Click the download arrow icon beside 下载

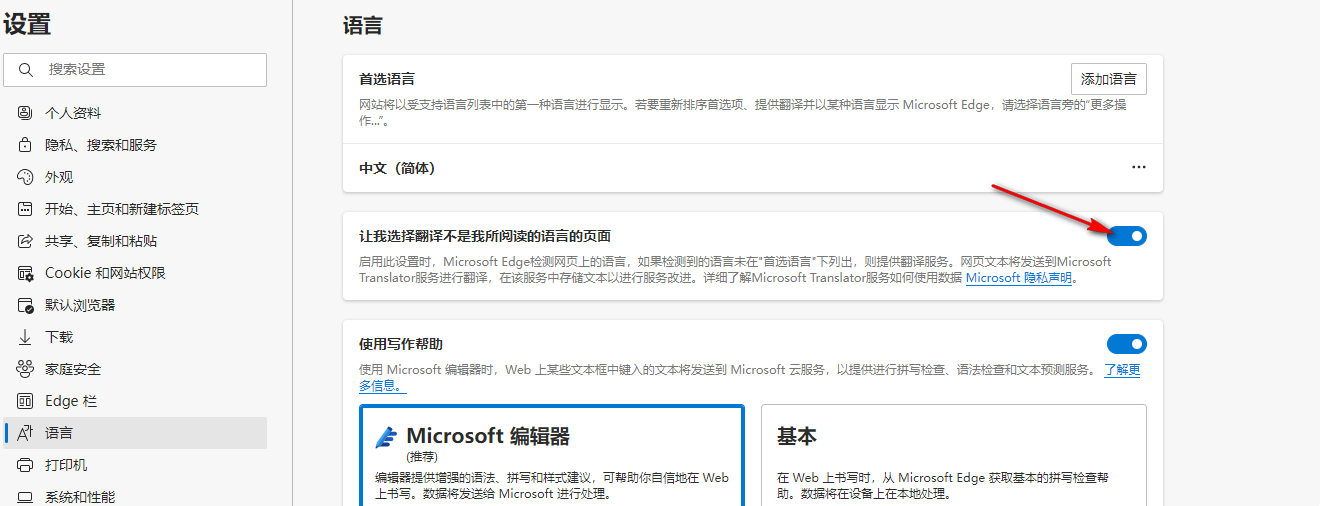pos(26,337)
